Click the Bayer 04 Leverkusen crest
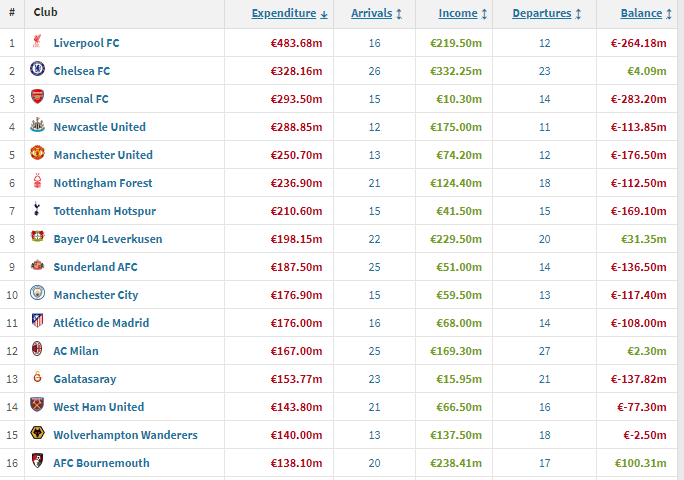684x480 pixels. tap(37, 239)
